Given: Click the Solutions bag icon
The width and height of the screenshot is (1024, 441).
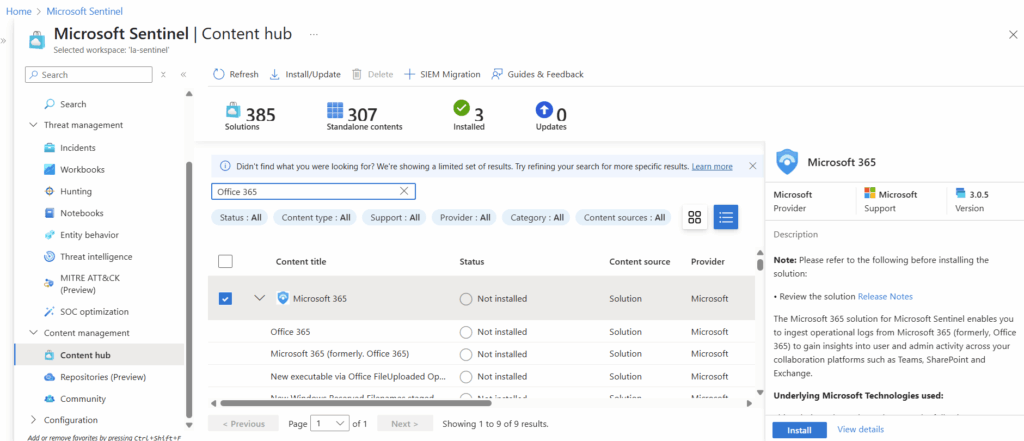Looking at the screenshot, I should coord(233,109).
